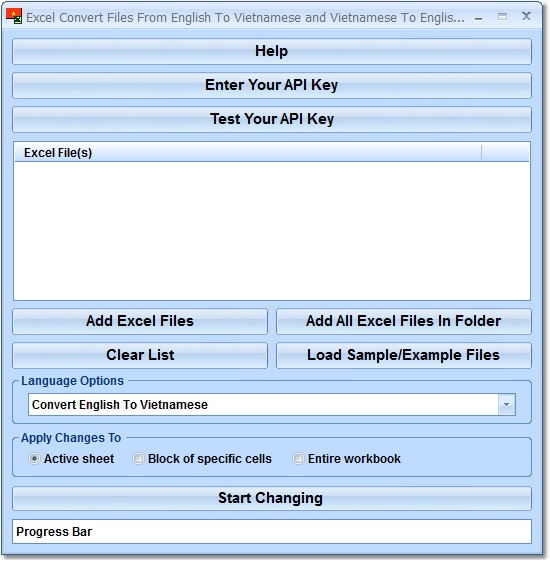
Task: Load Sample/Example Files
Action: (x=403, y=355)
